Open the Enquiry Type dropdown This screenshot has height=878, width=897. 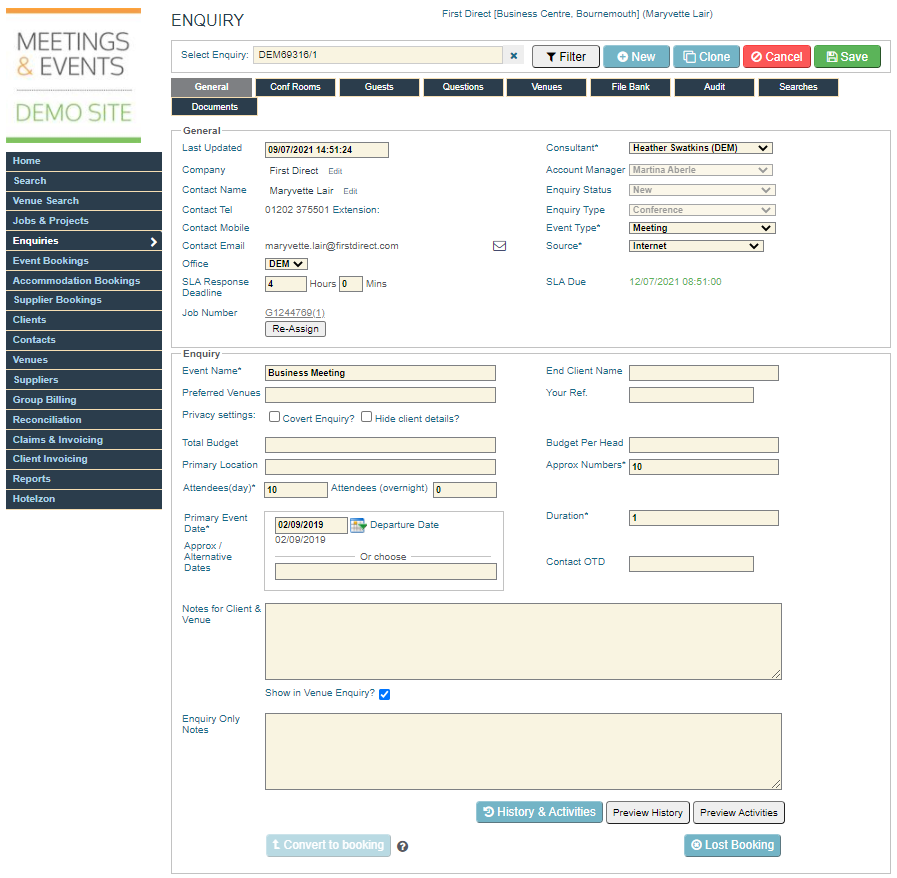[702, 210]
